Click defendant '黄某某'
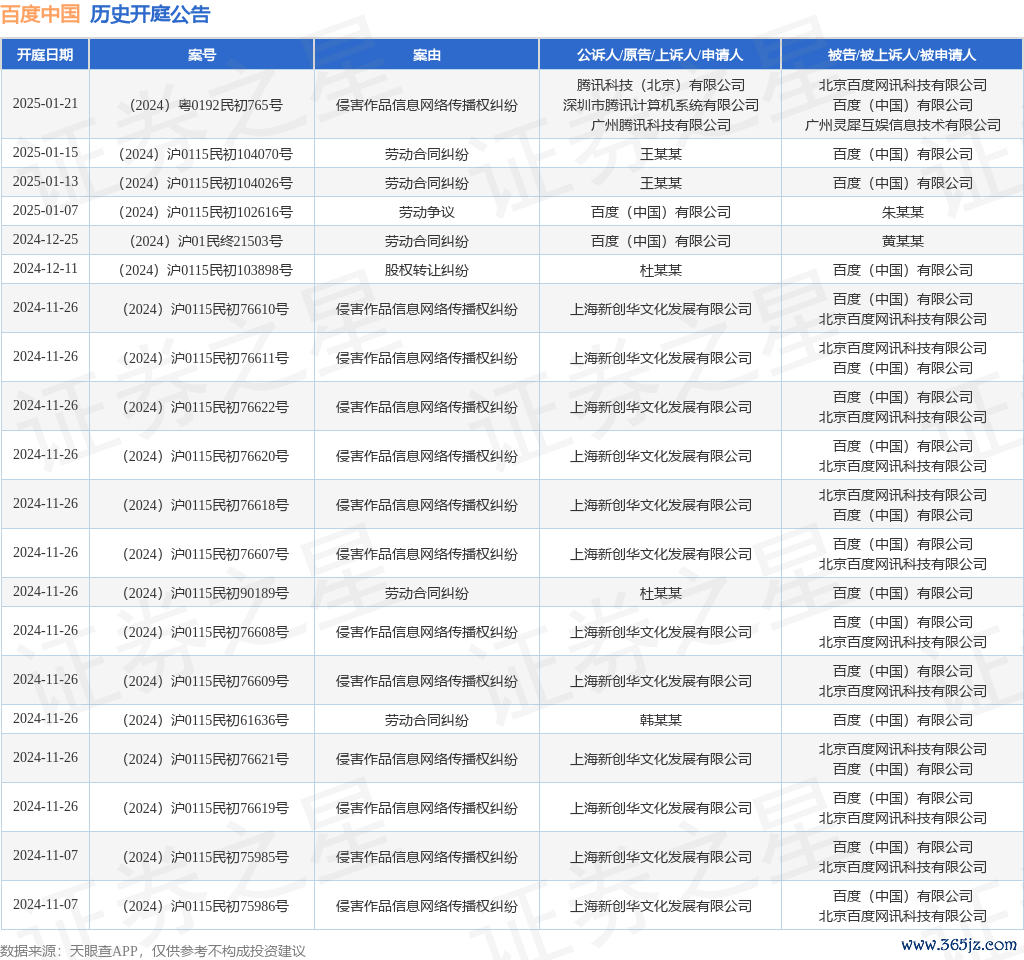1024x960 pixels. coord(903,242)
